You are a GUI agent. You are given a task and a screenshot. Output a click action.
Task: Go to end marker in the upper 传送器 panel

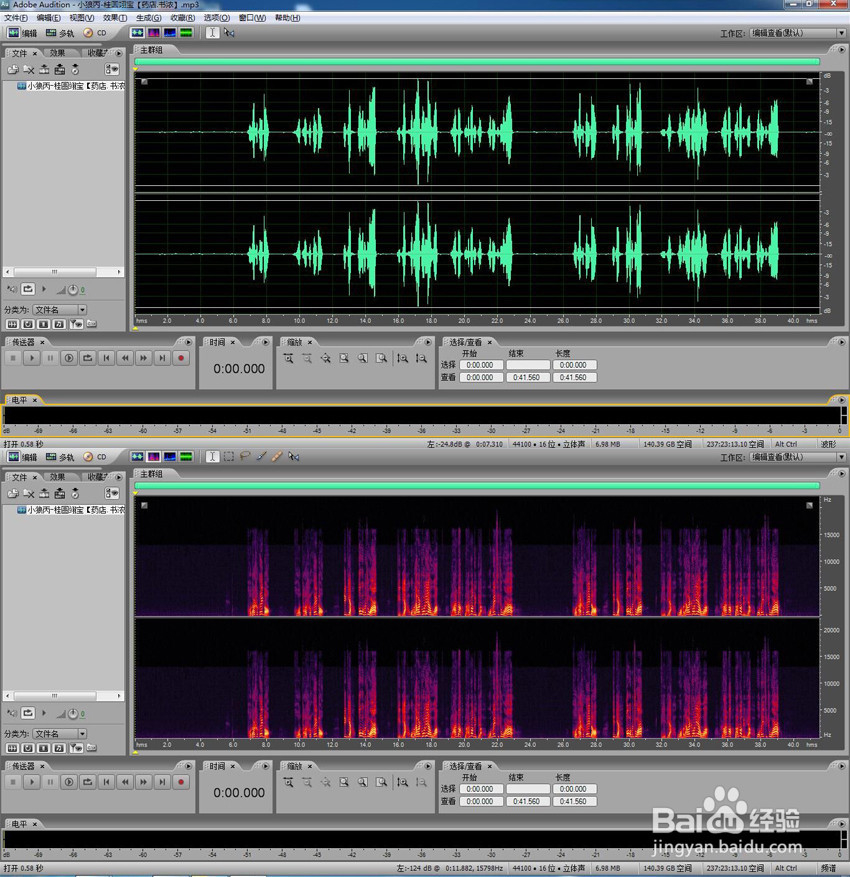coord(162,358)
